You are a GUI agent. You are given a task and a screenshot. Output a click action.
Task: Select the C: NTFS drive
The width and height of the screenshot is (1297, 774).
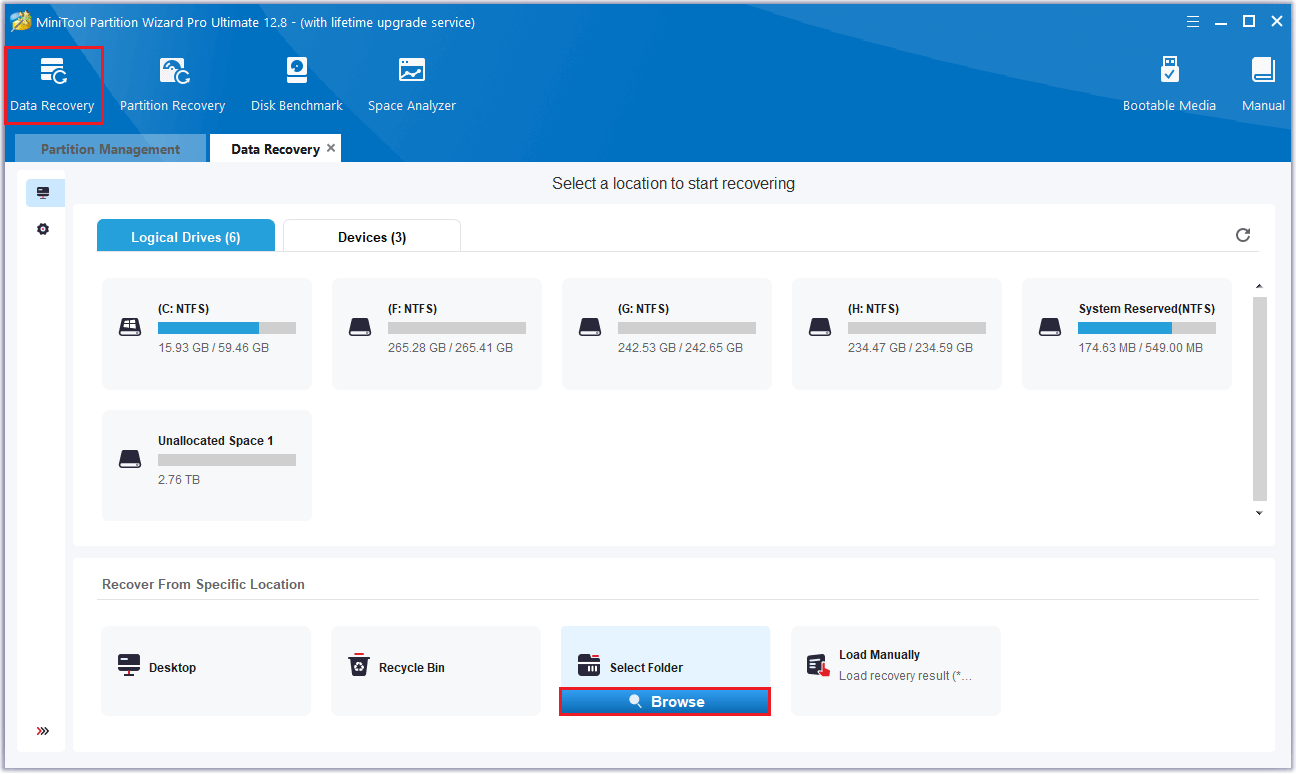pos(207,333)
